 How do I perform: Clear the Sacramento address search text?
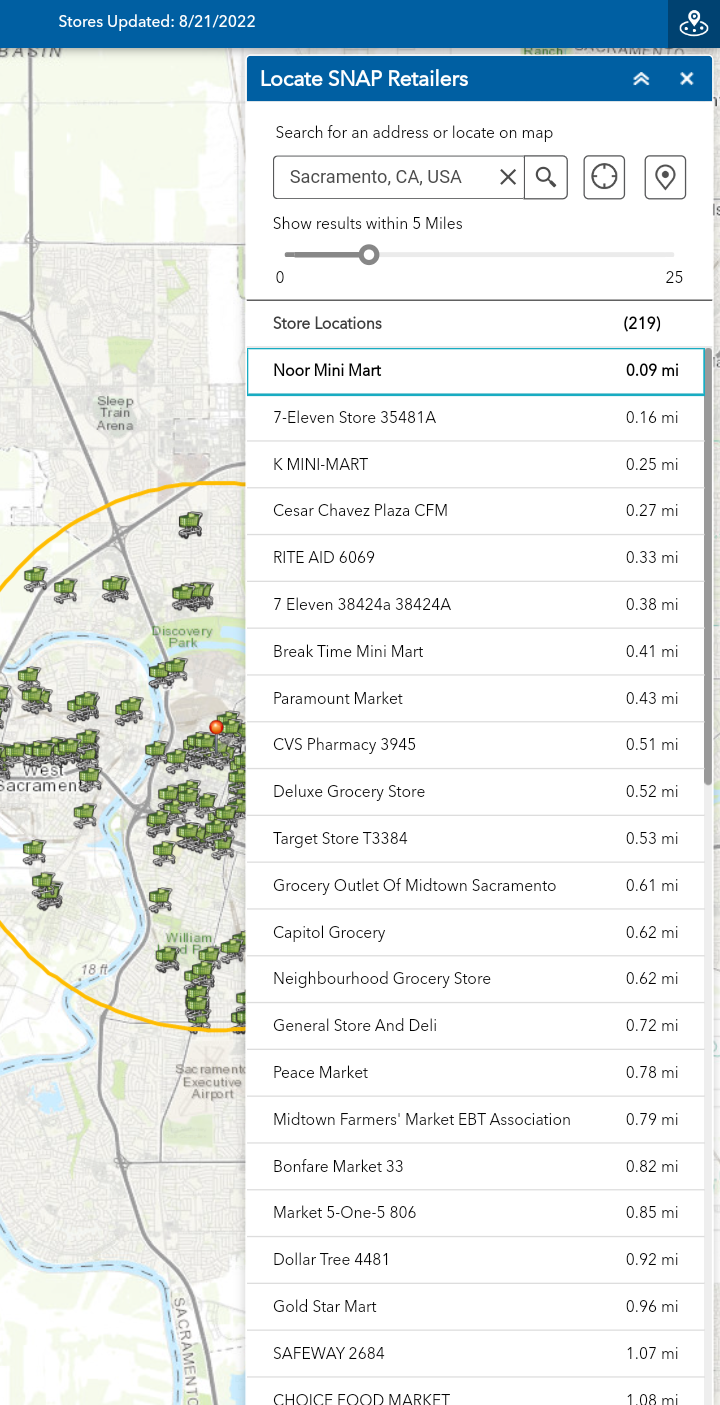click(x=508, y=177)
